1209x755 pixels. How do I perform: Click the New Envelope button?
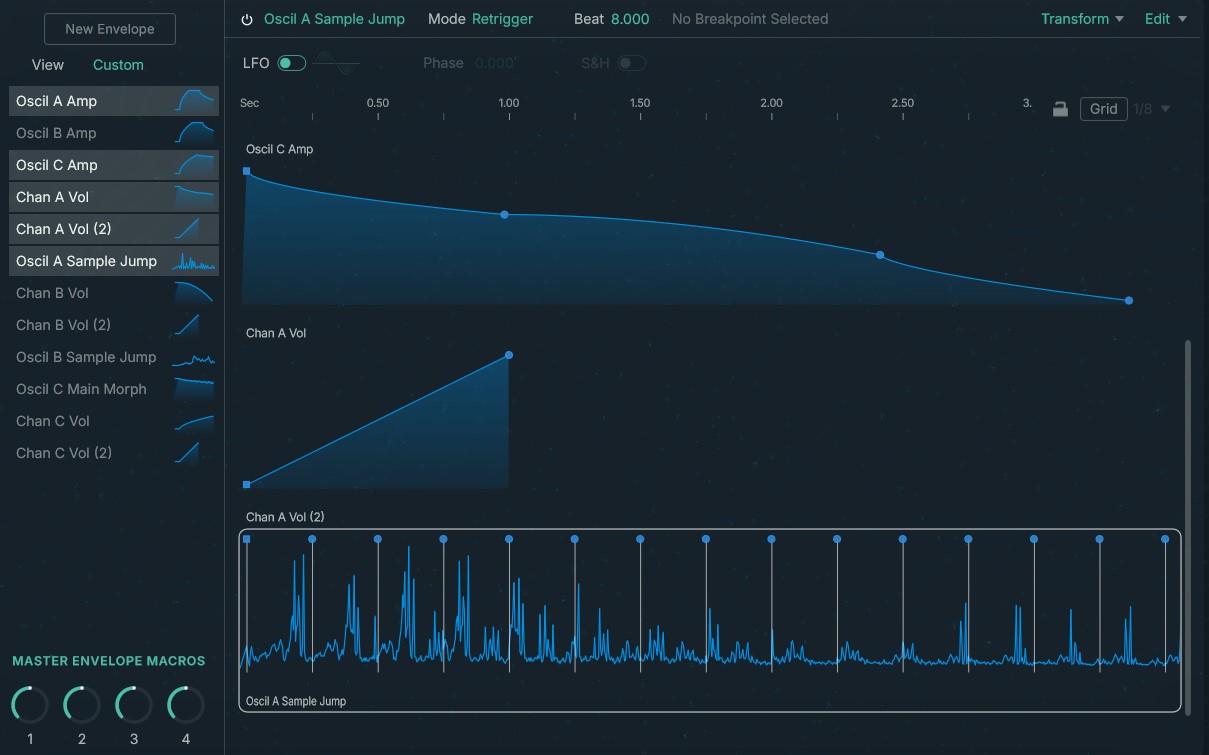[x=109, y=29]
